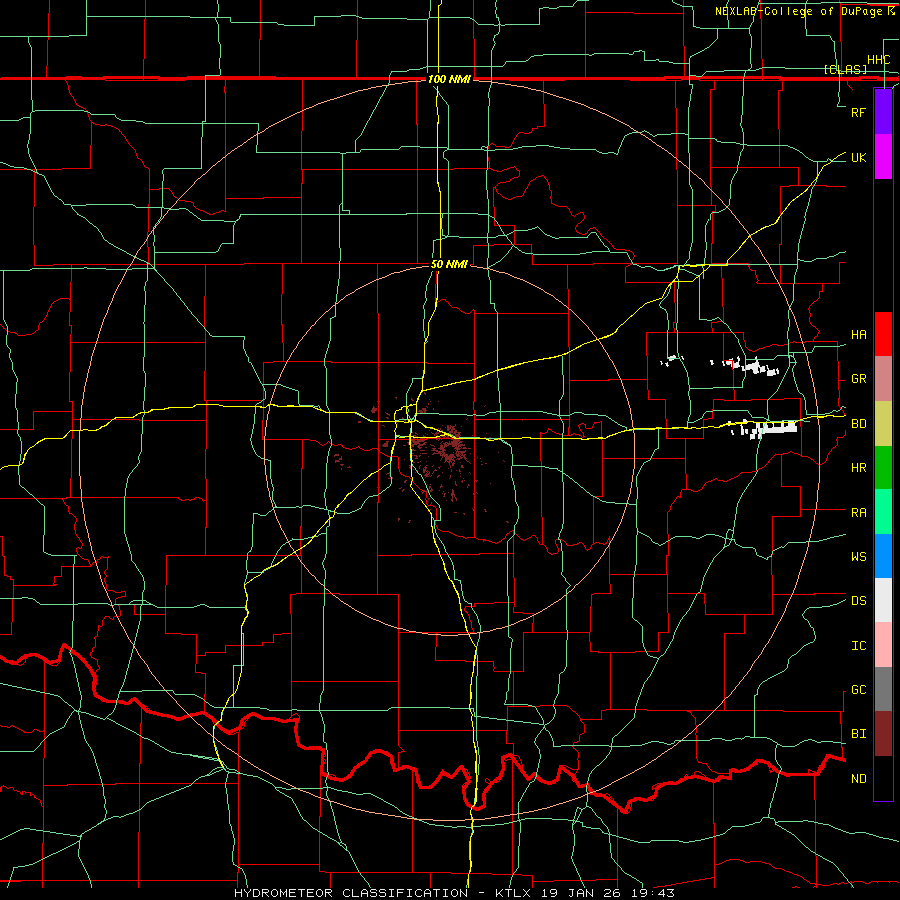Viewport: 900px width, 900px height.
Task: Click the UK legend label
Action: tap(858, 157)
